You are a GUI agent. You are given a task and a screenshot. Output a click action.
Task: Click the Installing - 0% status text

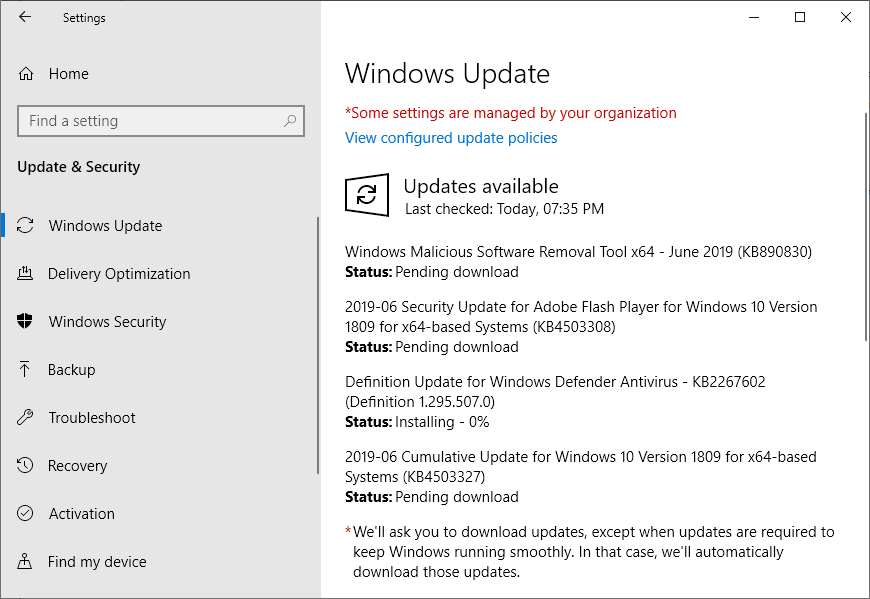click(x=442, y=422)
